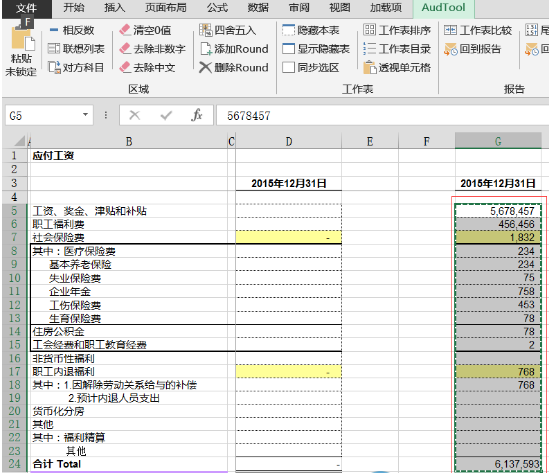
Task: Click 添加Round button
Action: coord(234,49)
